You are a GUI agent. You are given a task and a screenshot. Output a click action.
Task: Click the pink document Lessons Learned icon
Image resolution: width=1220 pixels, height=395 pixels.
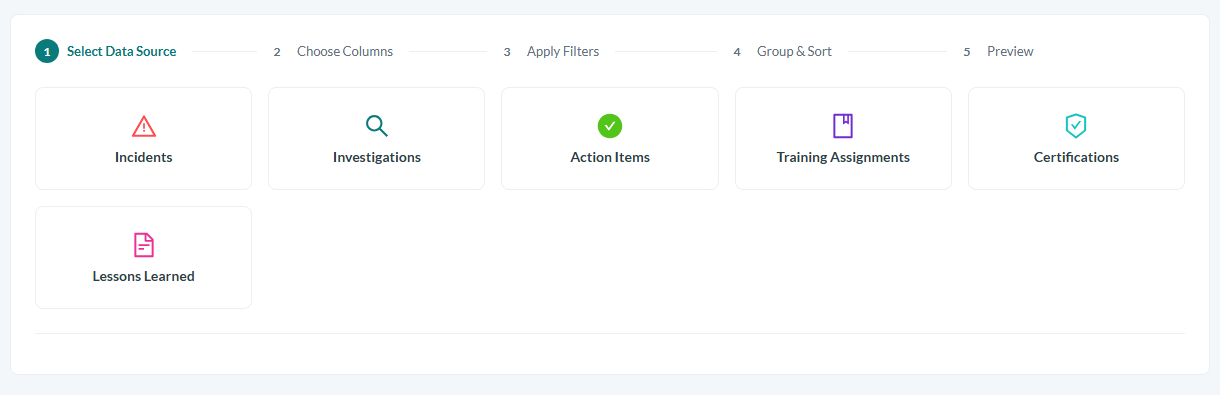point(144,245)
